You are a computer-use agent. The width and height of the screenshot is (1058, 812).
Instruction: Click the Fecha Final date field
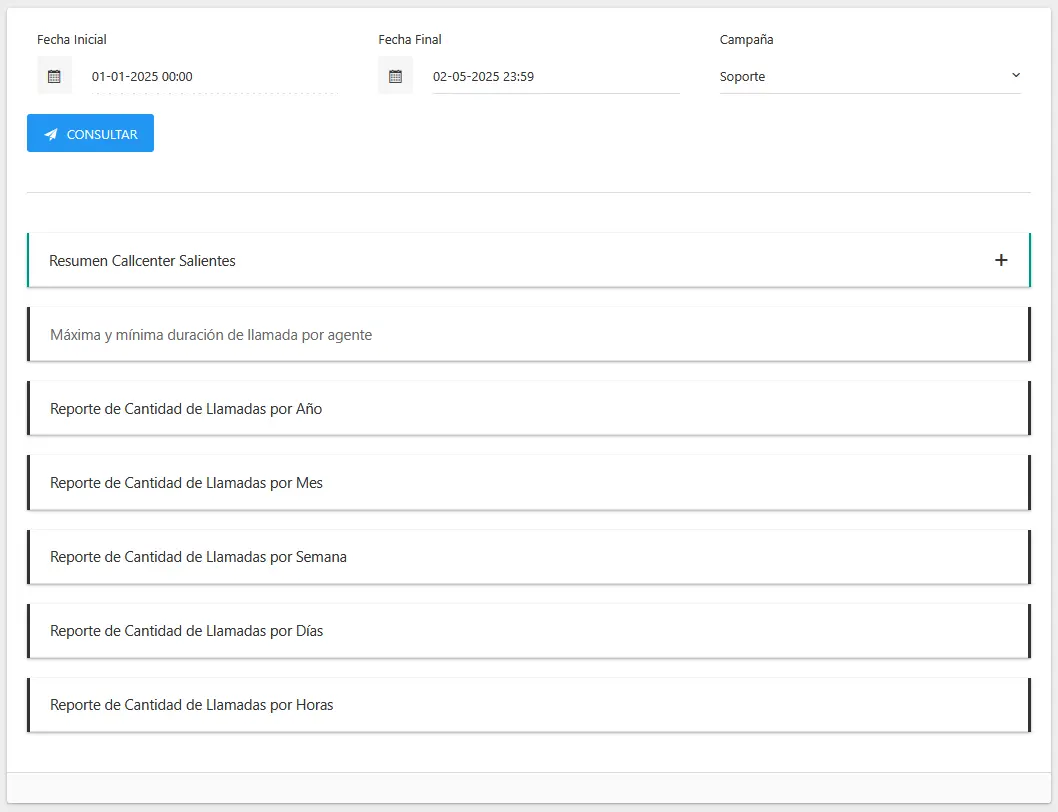[x=555, y=77]
